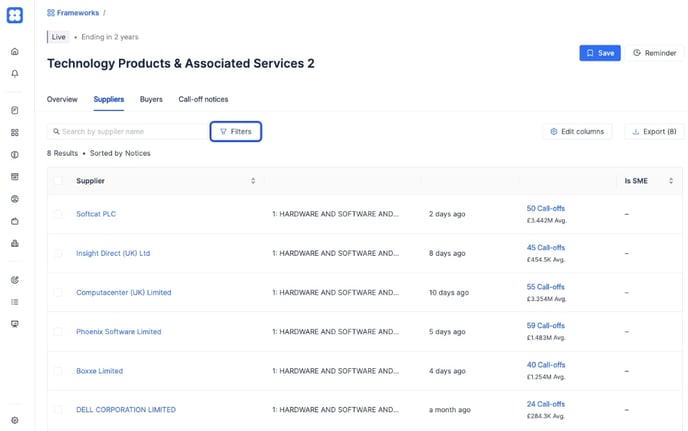Open the 45 Call-offs link

546,248
